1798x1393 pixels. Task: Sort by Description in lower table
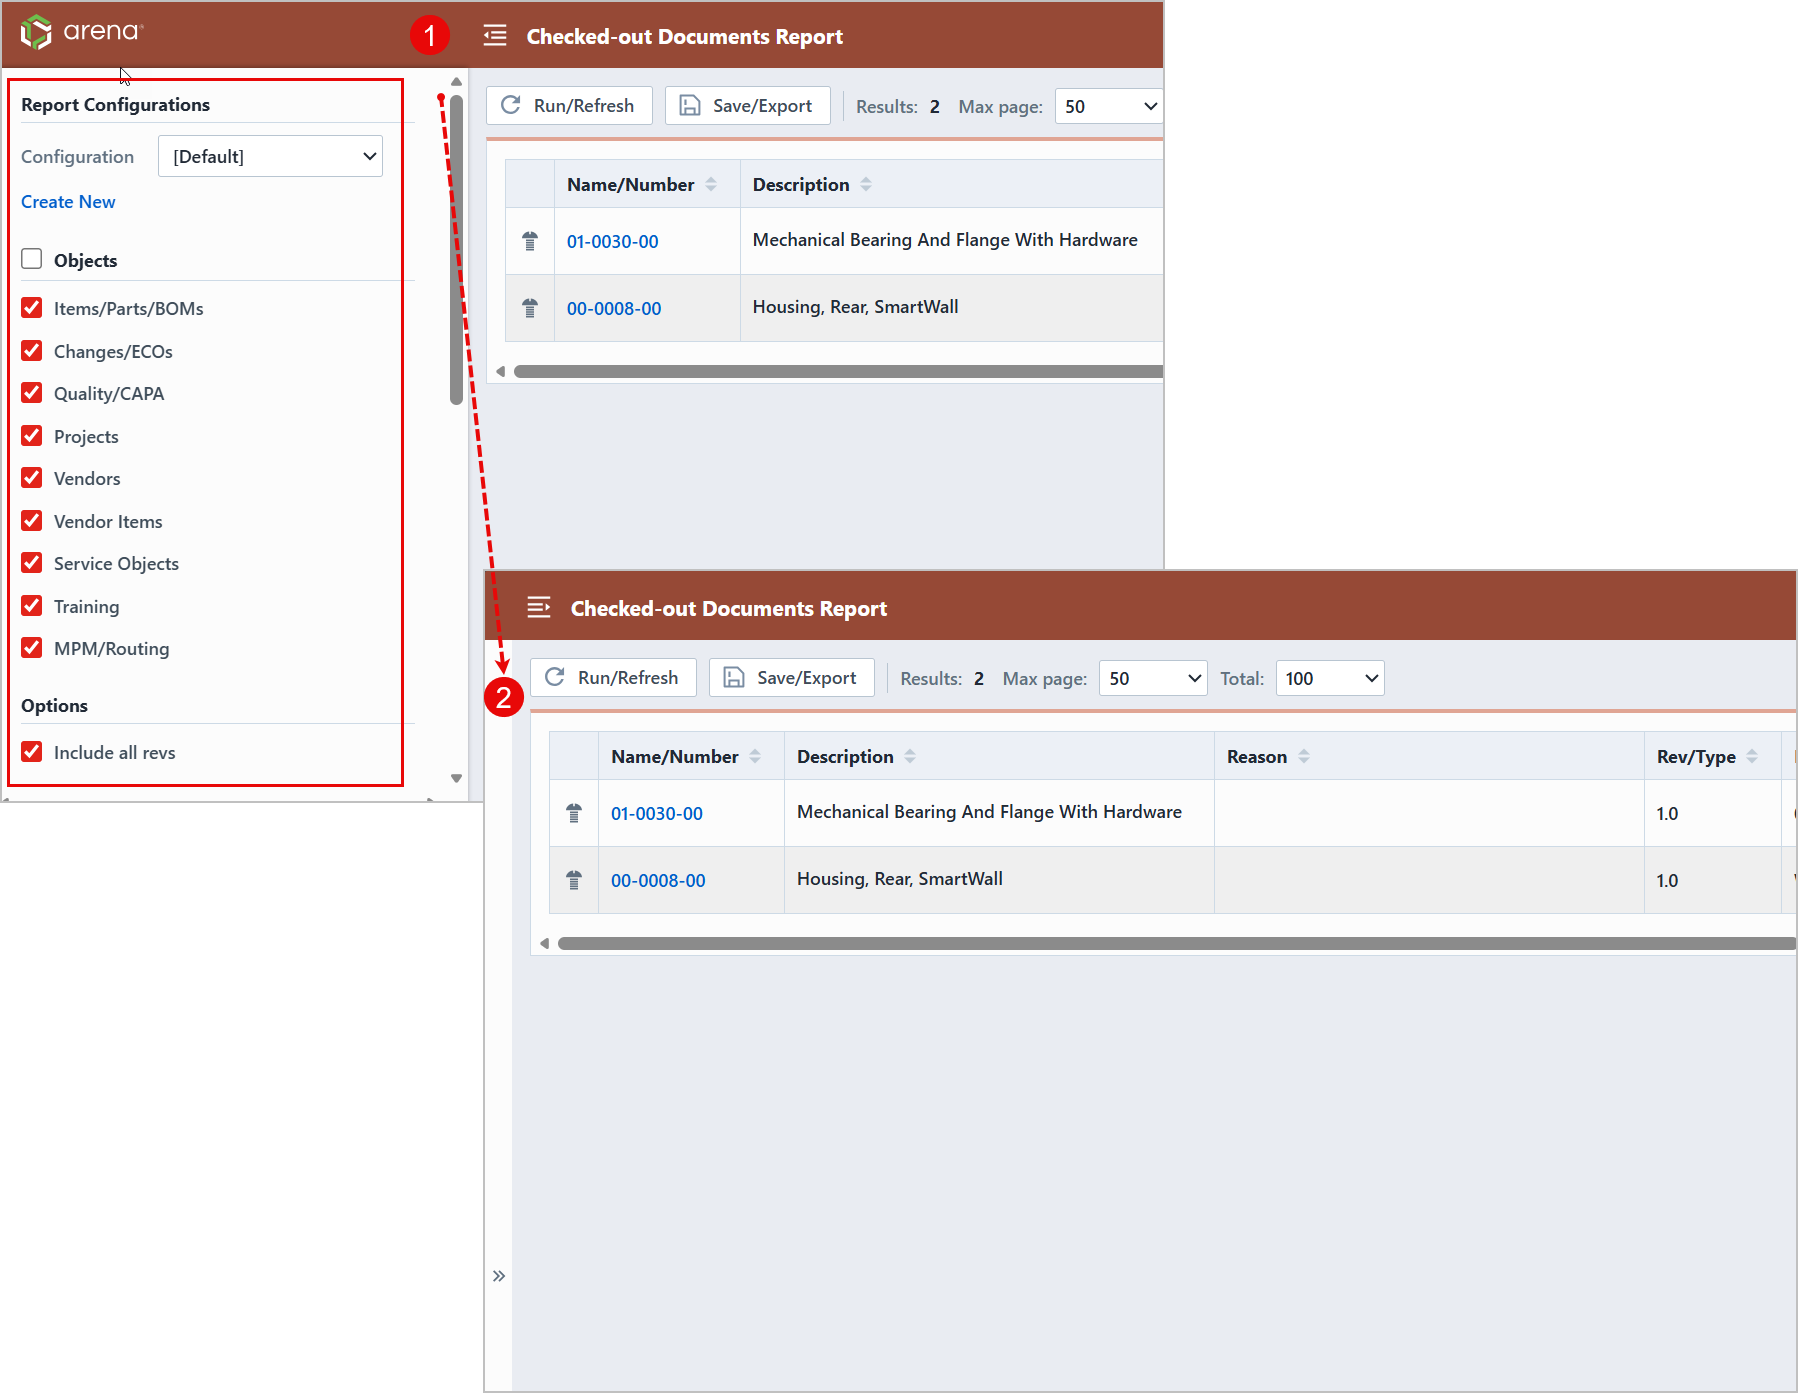pyautogui.click(x=910, y=756)
